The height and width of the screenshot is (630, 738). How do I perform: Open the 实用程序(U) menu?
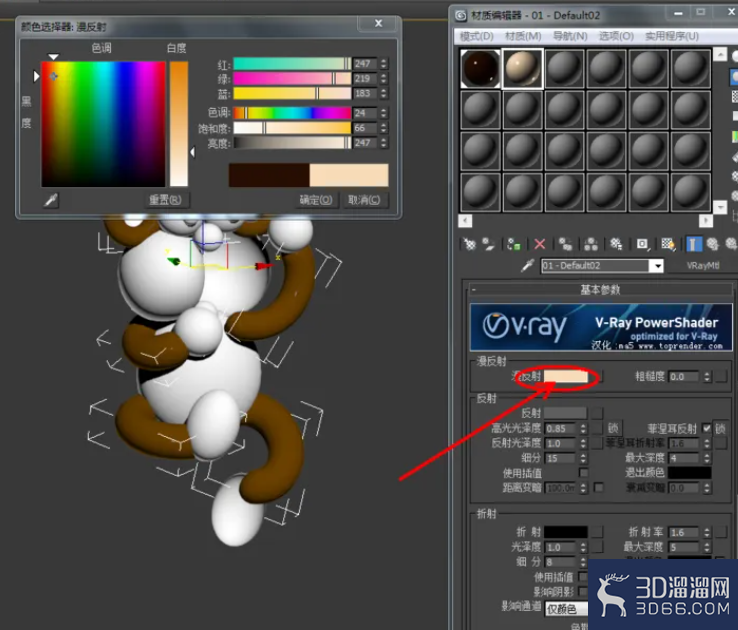click(672, 36)
